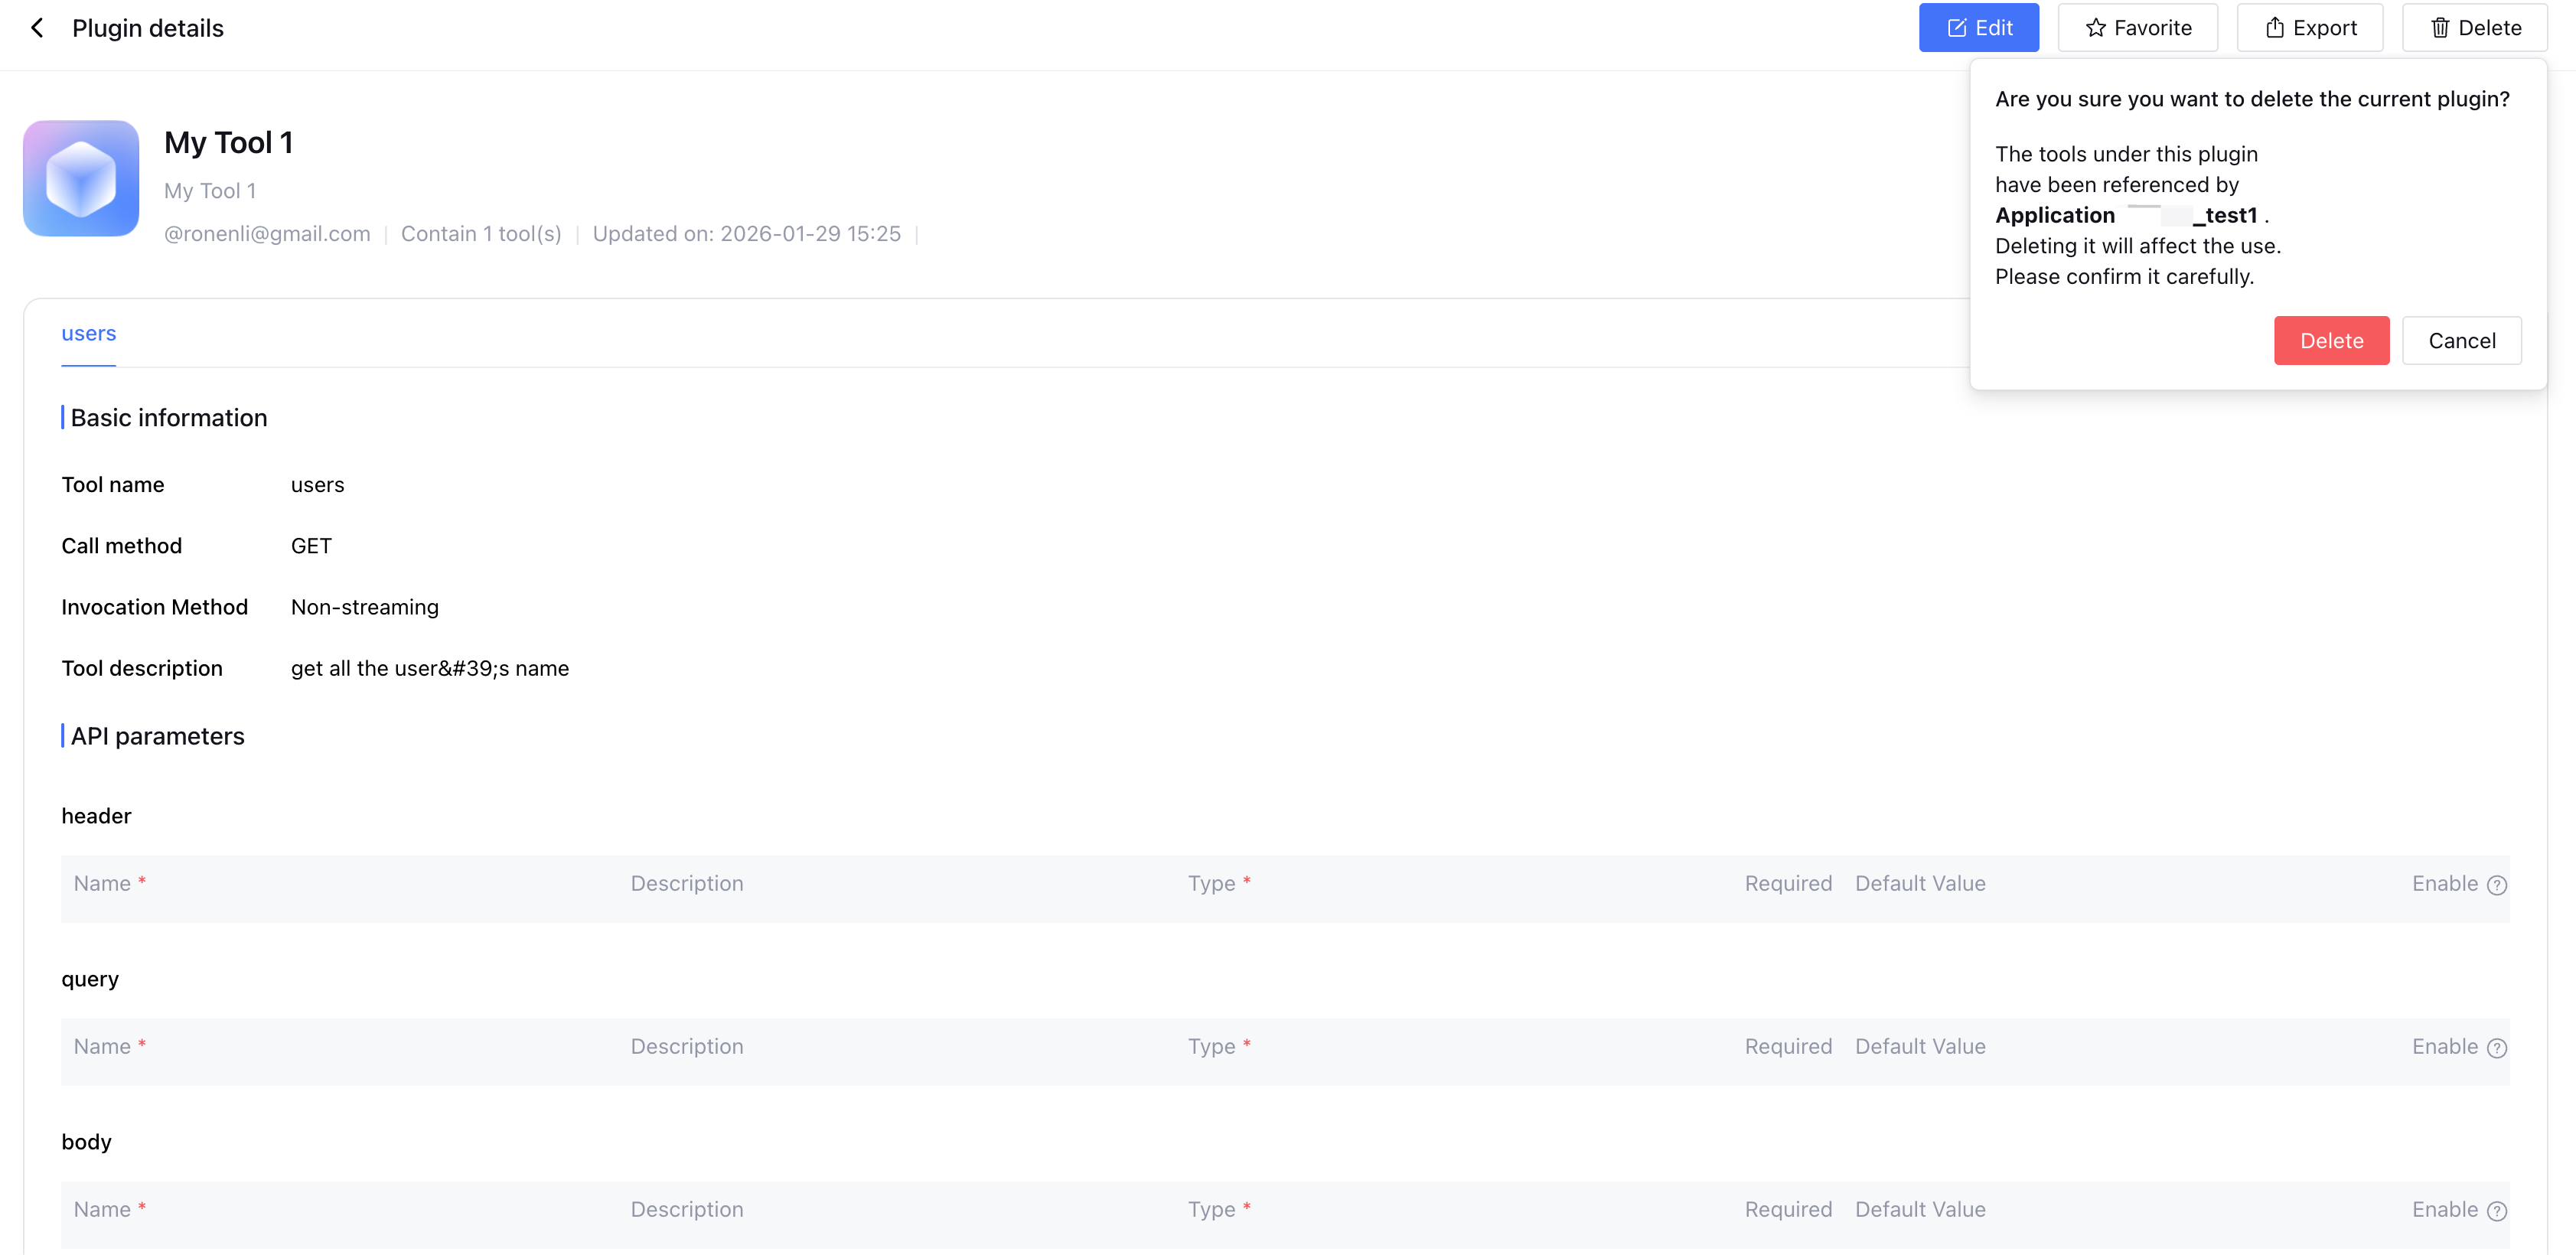Viewport: 2576px width, 1255px height.
Task: Click the Export share button
Action: coord(2309,28)
